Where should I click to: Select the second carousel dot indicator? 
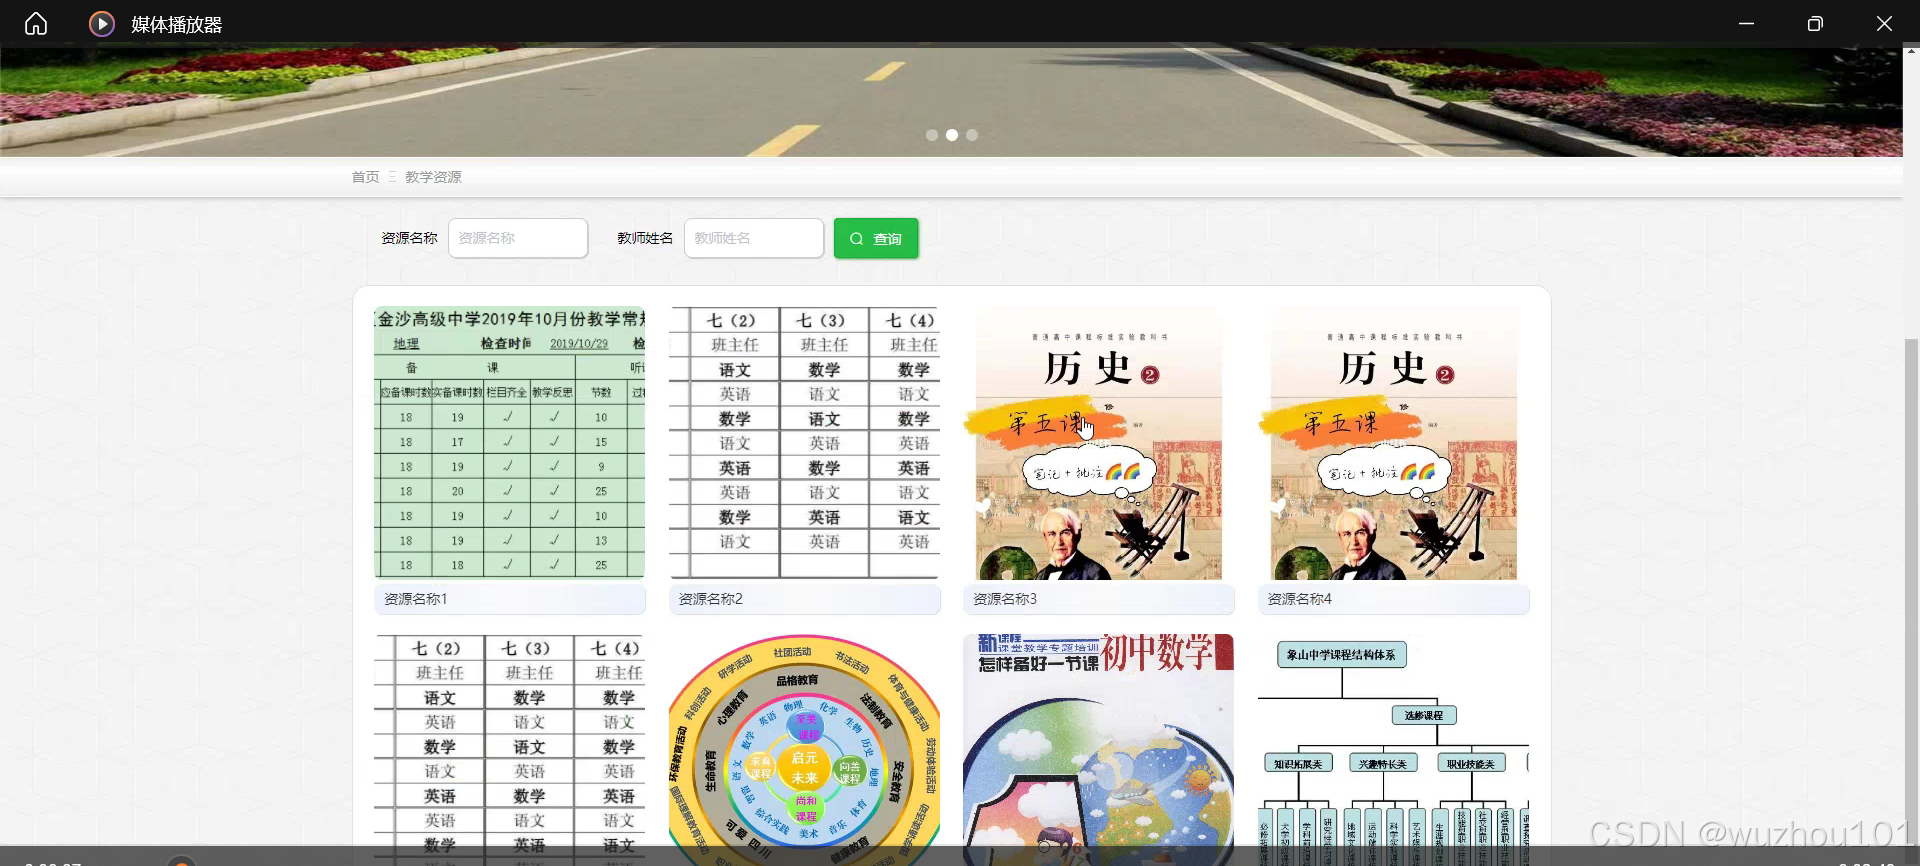[x=952, y=135]
